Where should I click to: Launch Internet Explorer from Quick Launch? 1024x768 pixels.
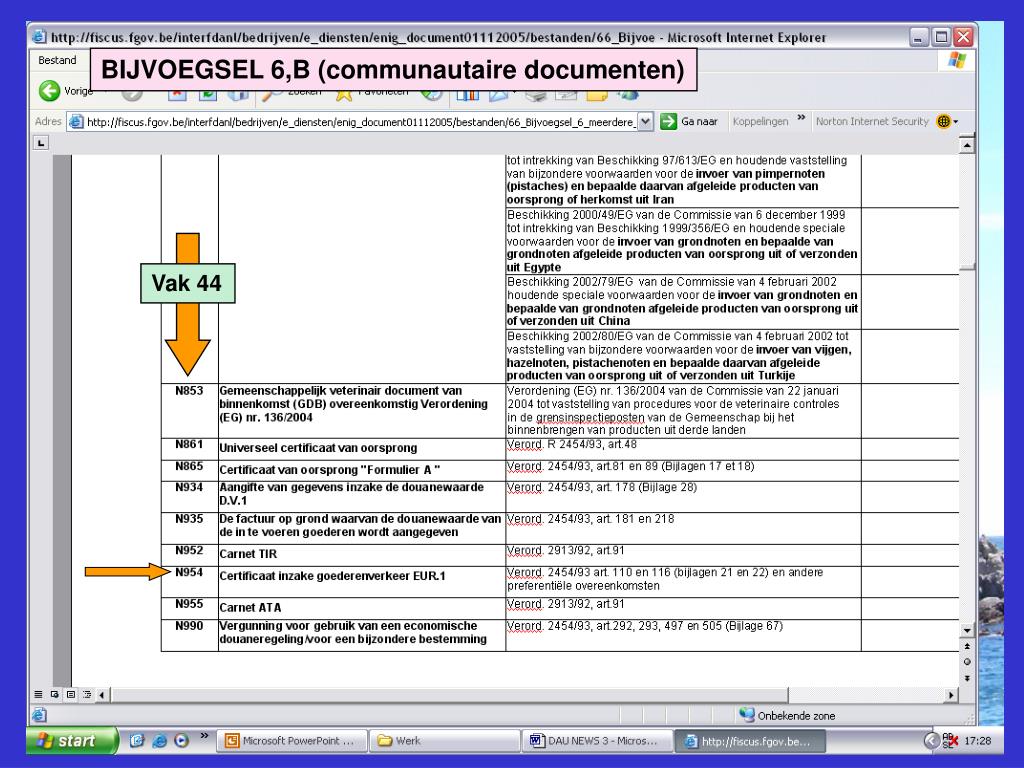tap(159, 741)
